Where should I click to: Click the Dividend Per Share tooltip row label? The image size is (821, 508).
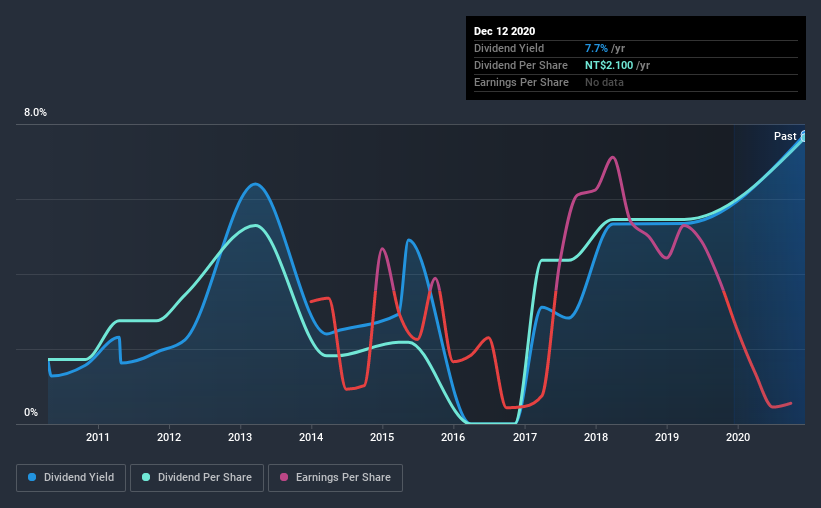tap(520, 65)
